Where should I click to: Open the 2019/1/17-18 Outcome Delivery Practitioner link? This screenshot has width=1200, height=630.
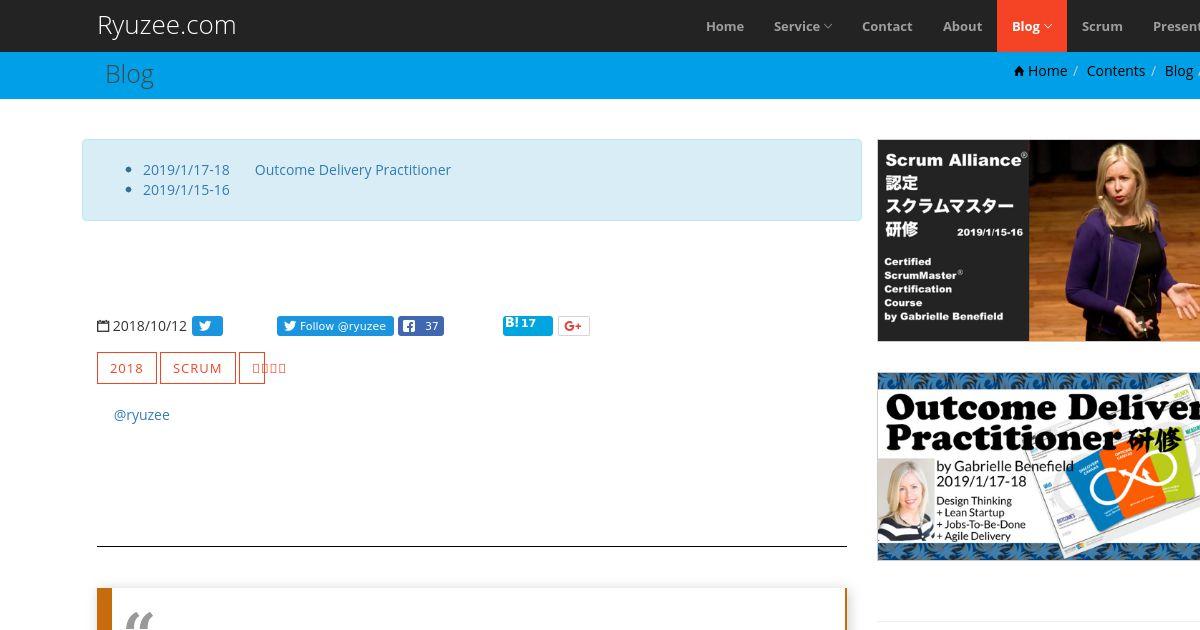pos(297,170)
